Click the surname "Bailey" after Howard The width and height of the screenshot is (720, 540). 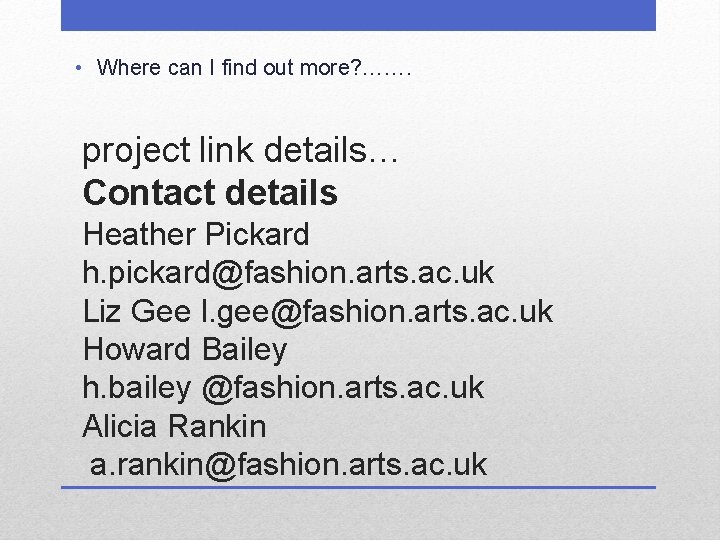[x=244, y=349]
